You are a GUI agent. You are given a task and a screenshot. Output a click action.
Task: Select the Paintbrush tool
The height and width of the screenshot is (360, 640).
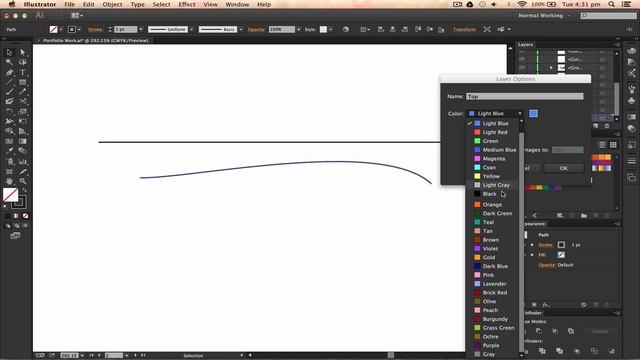9,92
